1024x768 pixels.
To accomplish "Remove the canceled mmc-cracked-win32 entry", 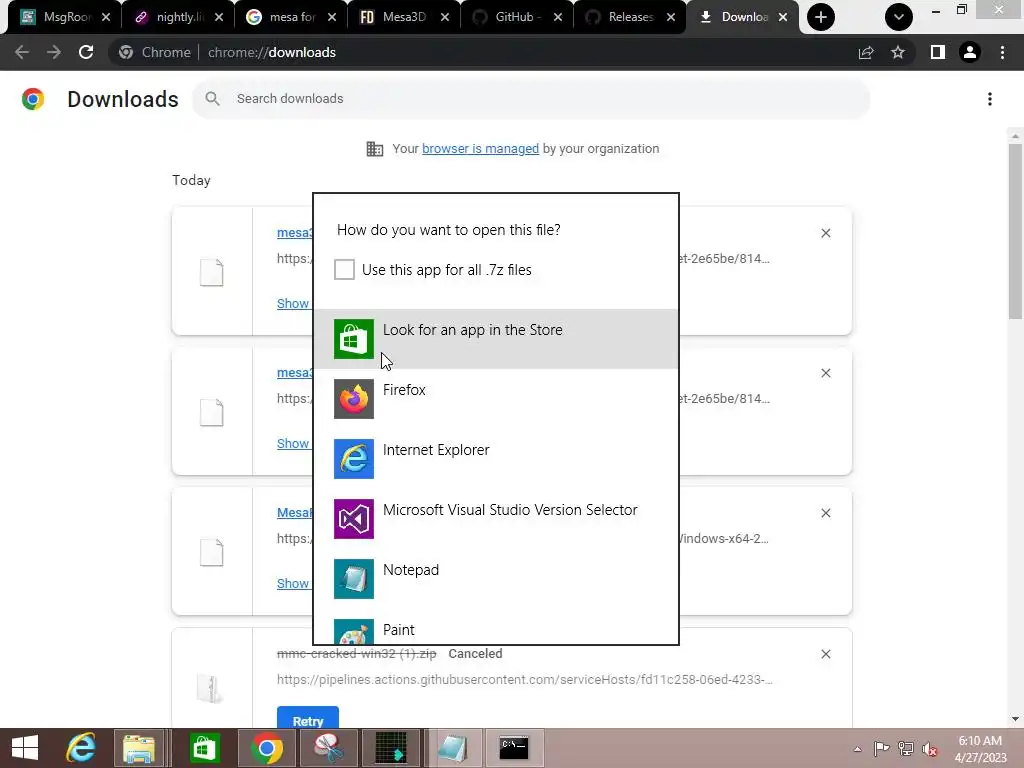I will coord(825,654).
